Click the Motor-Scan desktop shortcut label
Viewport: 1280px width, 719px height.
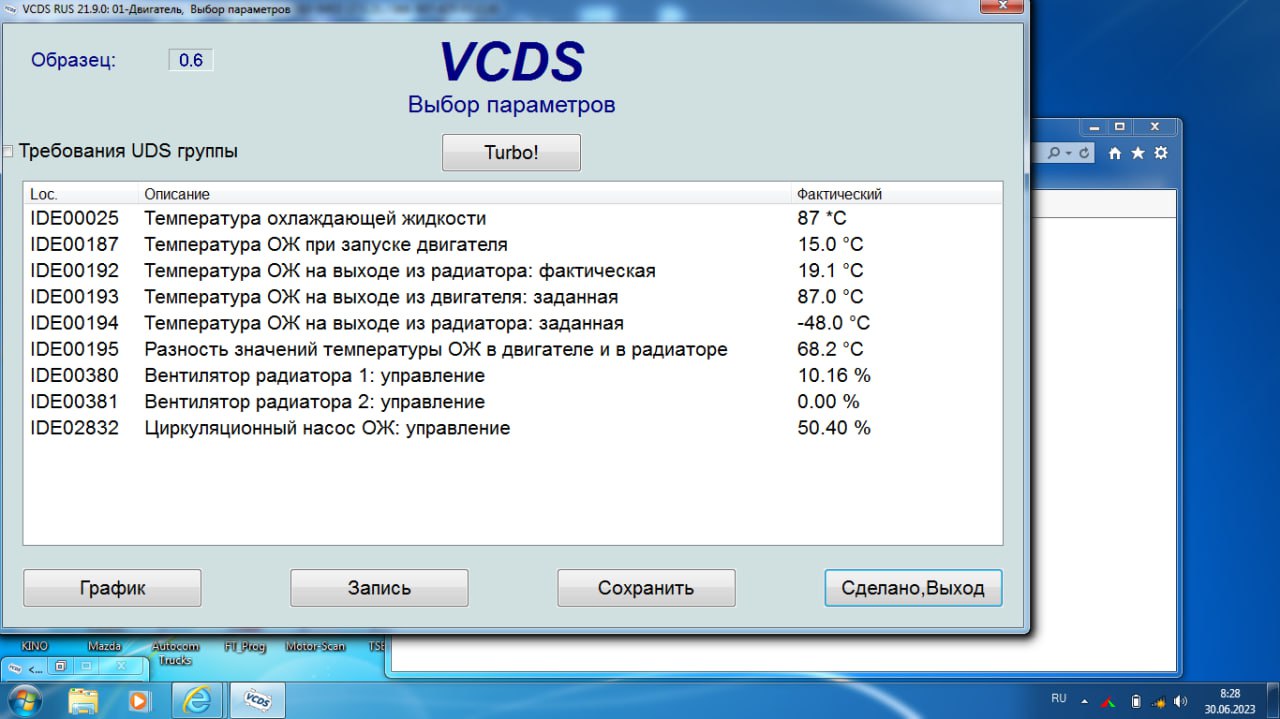(316, 646)
